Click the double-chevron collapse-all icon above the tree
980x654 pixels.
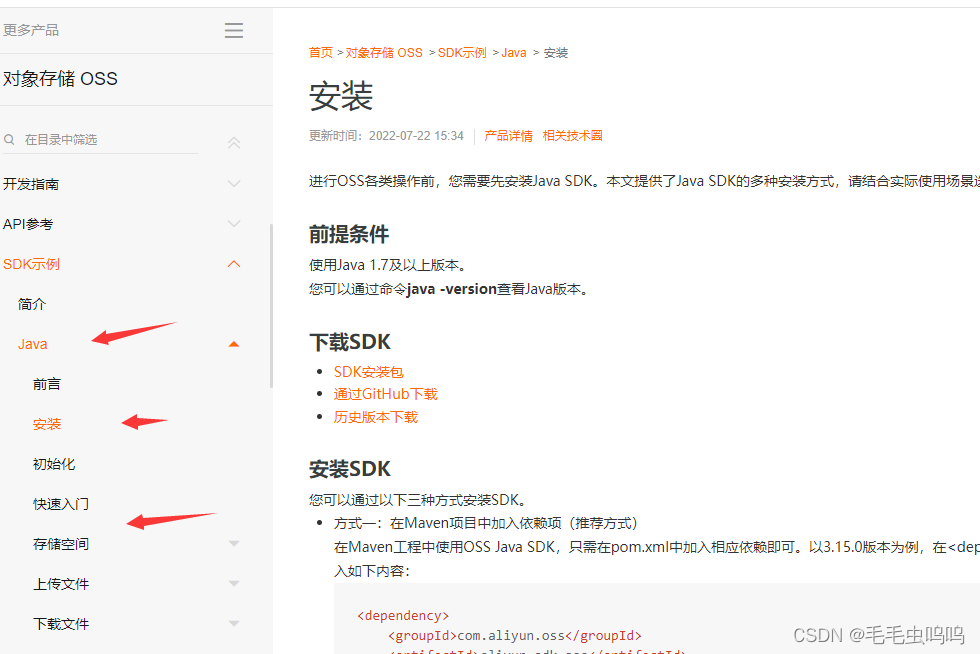tap(233, 143)
